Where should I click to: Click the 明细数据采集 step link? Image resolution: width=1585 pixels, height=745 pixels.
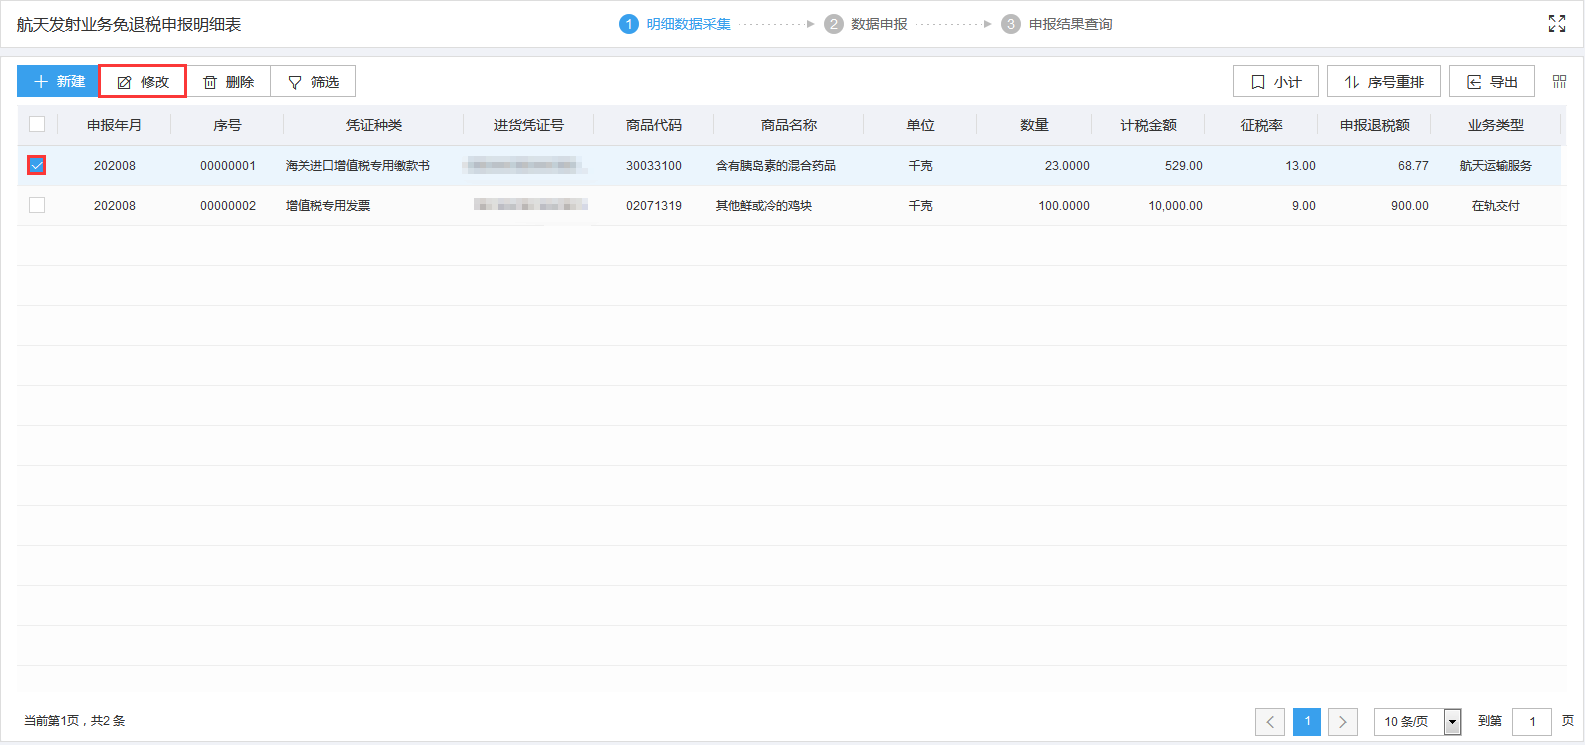tap(688, 24)
